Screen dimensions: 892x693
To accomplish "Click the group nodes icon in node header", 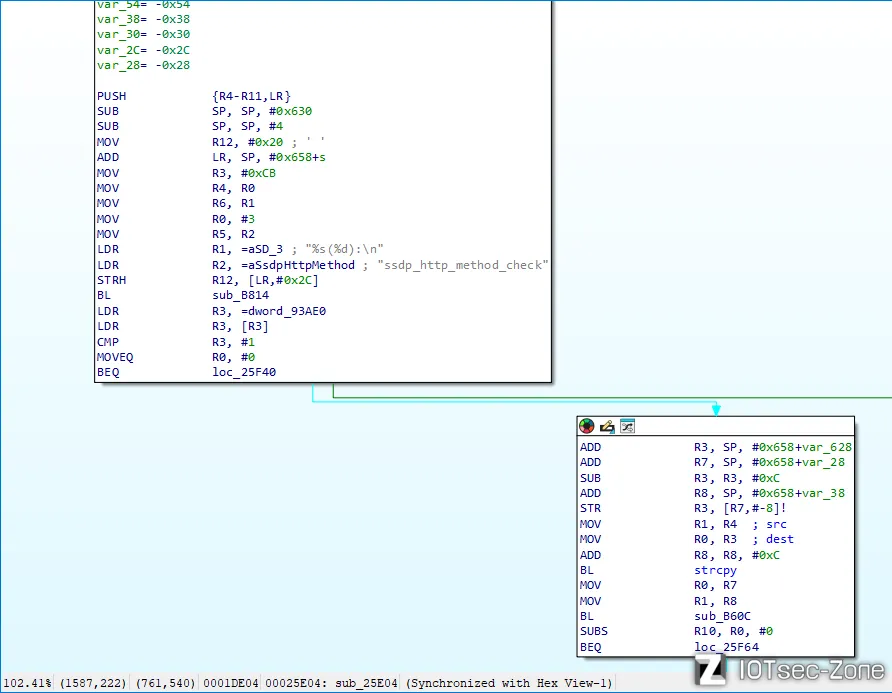I will [627, 426].
